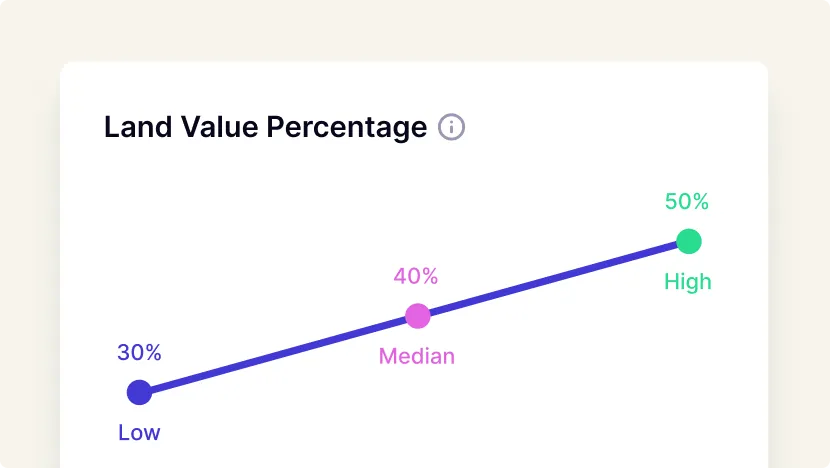The image size is (830, 468).
Task: Click the 40% value label
Action: pos(416,276)
